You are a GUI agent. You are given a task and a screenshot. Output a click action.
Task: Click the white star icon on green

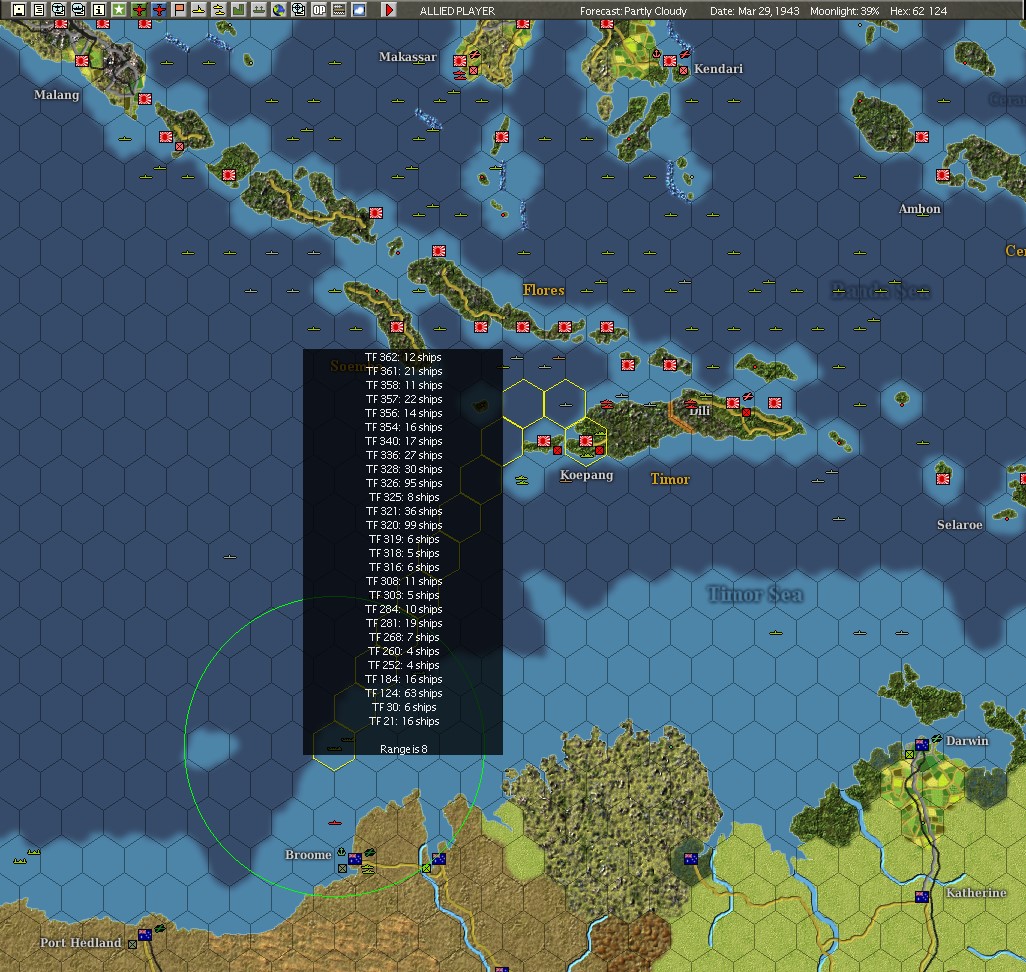[119, 9]
